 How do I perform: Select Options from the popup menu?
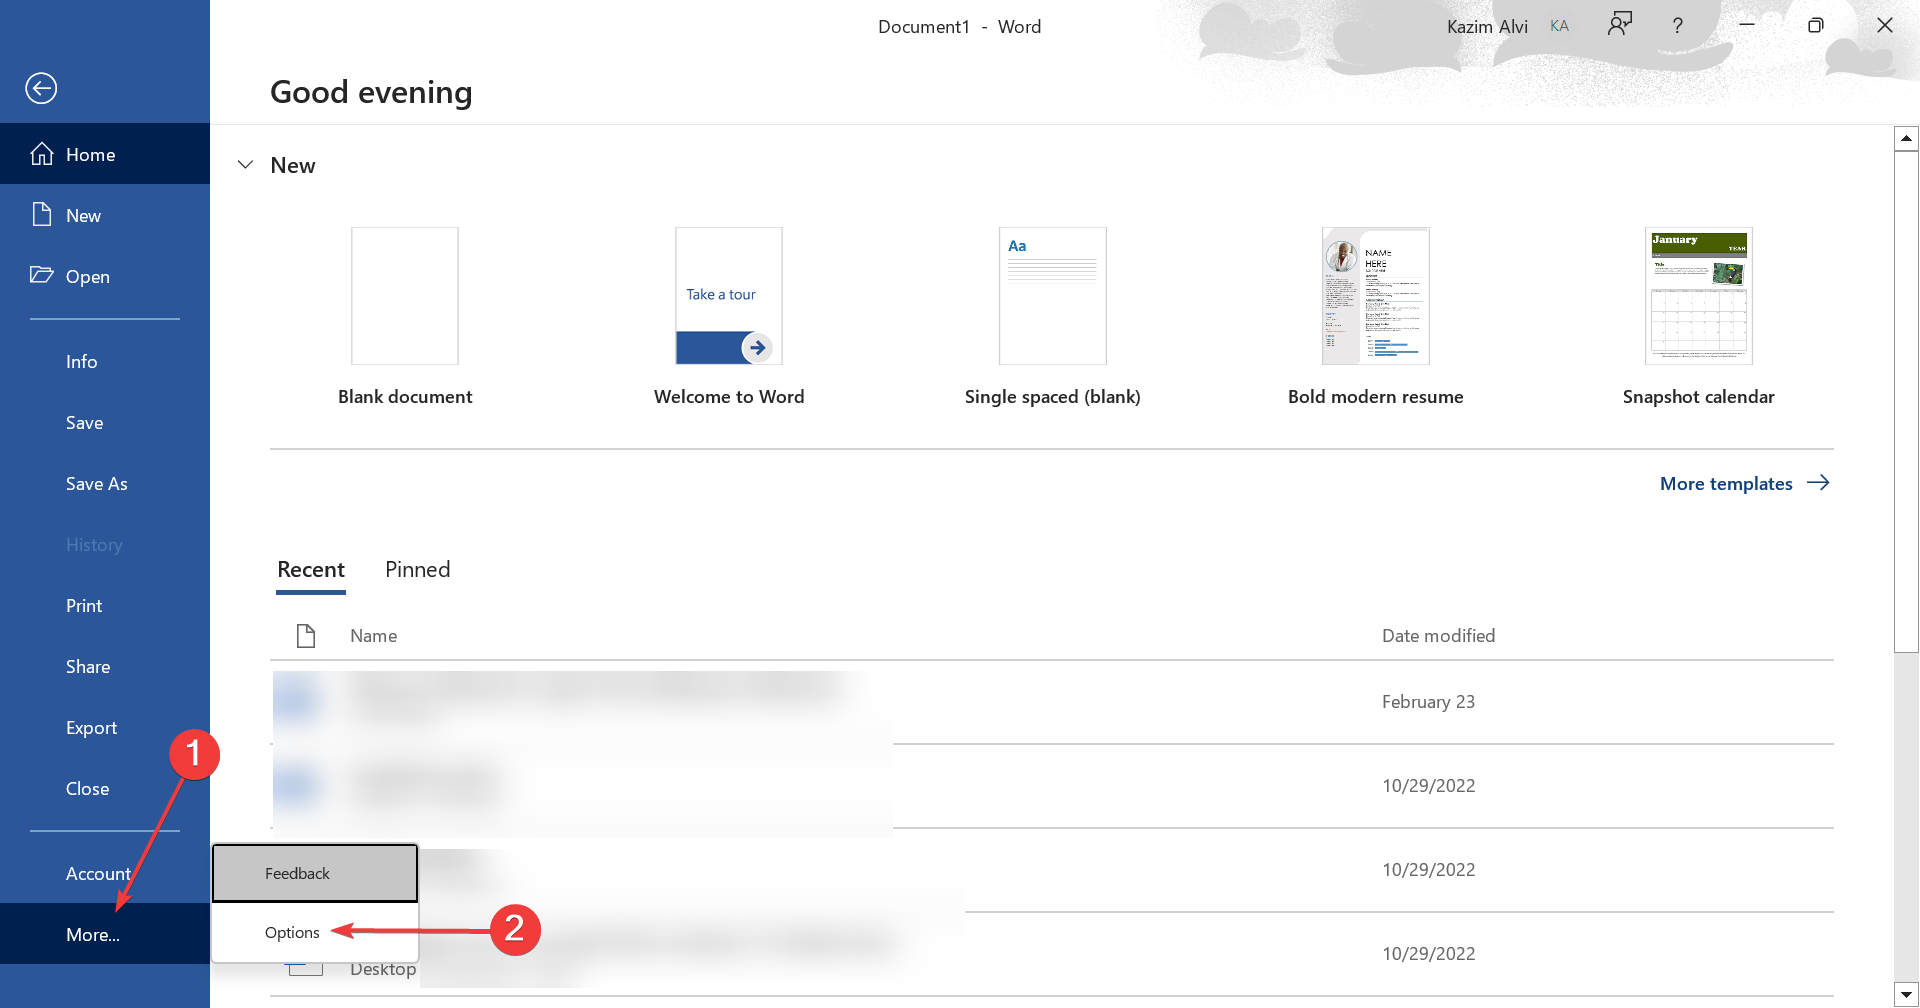315,932
